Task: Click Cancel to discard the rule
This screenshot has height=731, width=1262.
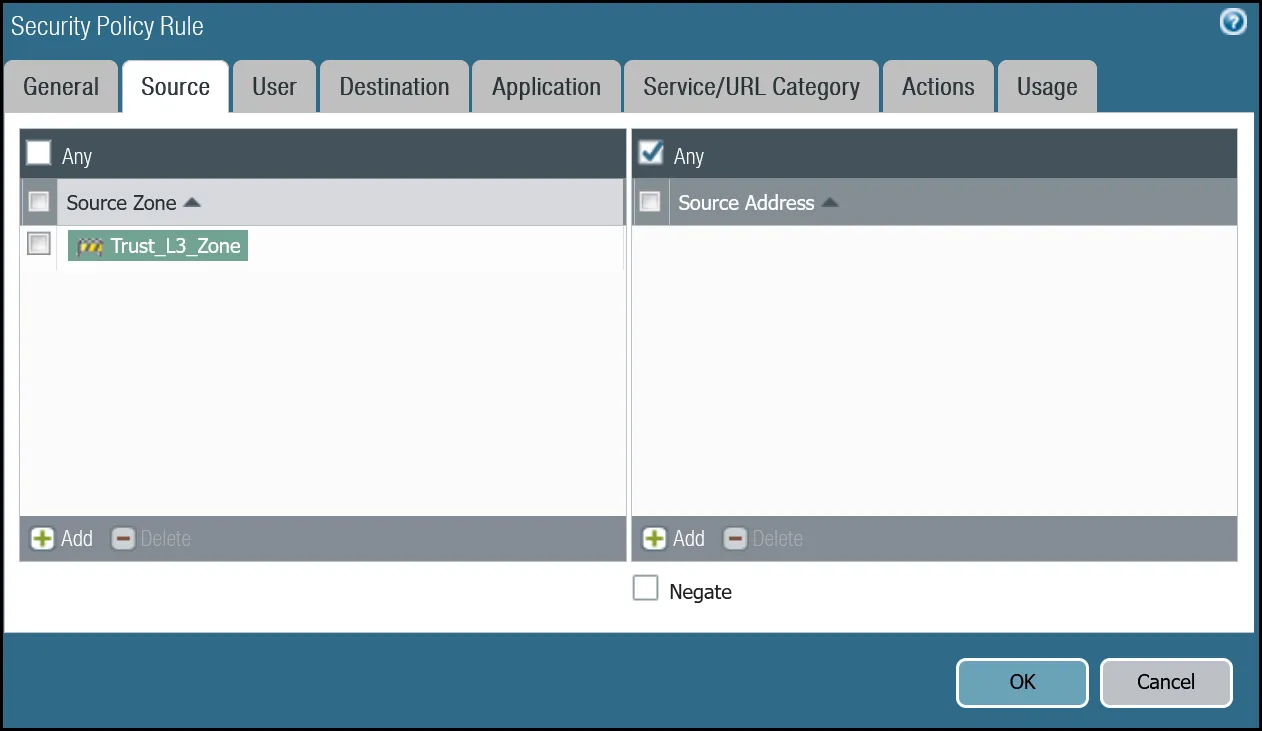Action: 1165,682
